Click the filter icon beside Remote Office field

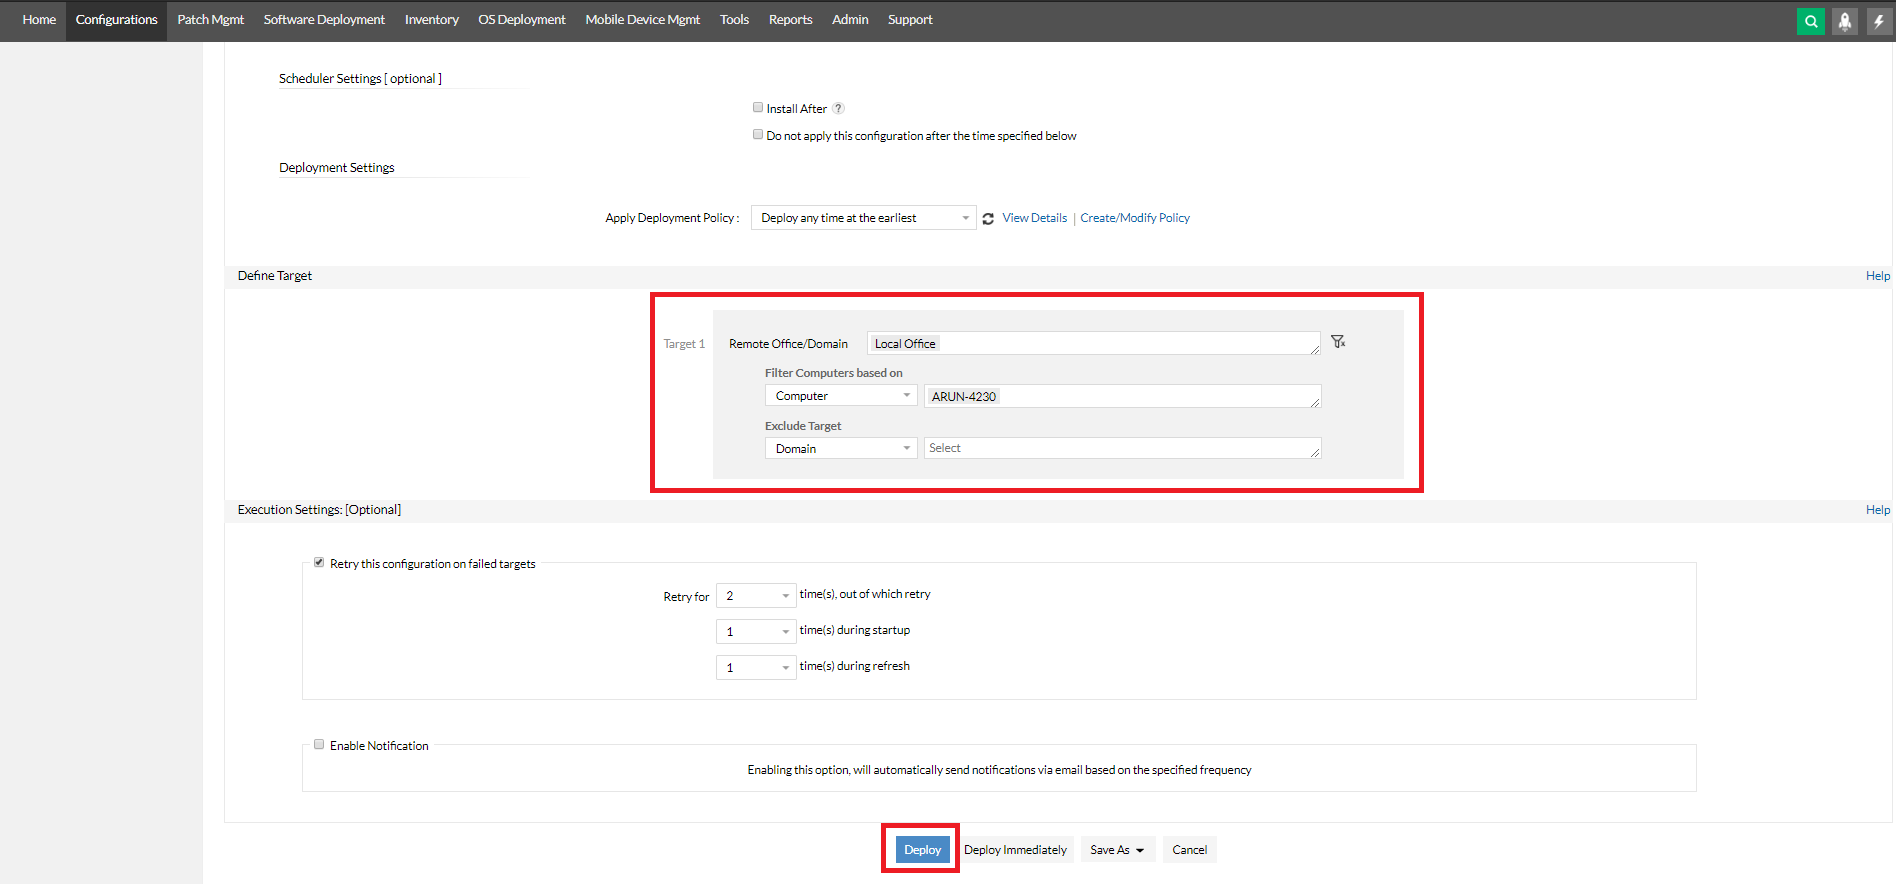click(x=1338, y=342)
